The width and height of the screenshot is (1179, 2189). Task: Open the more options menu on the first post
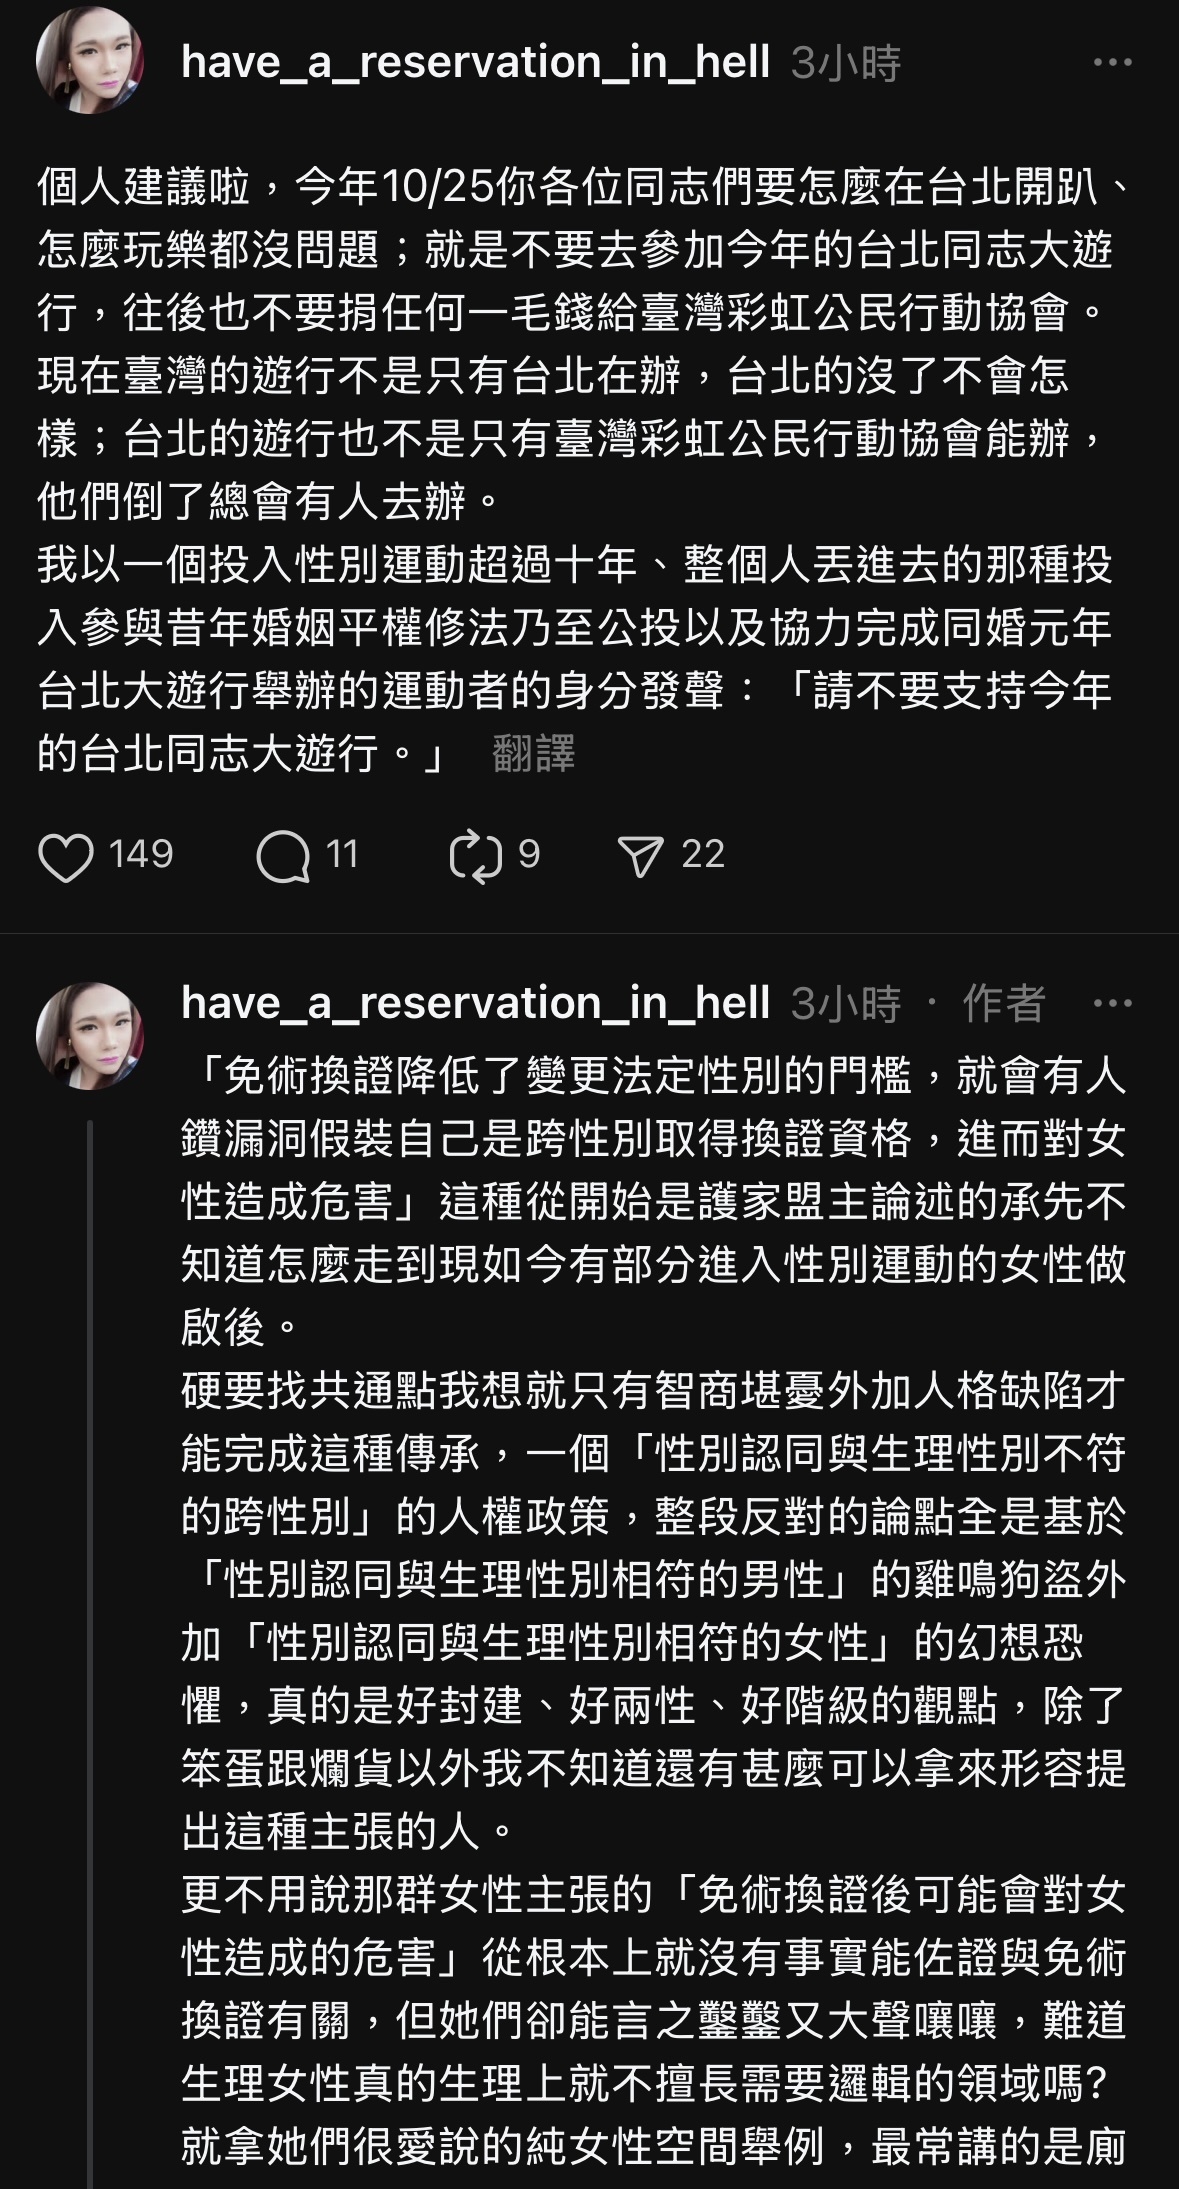[x=1112, y=62]
